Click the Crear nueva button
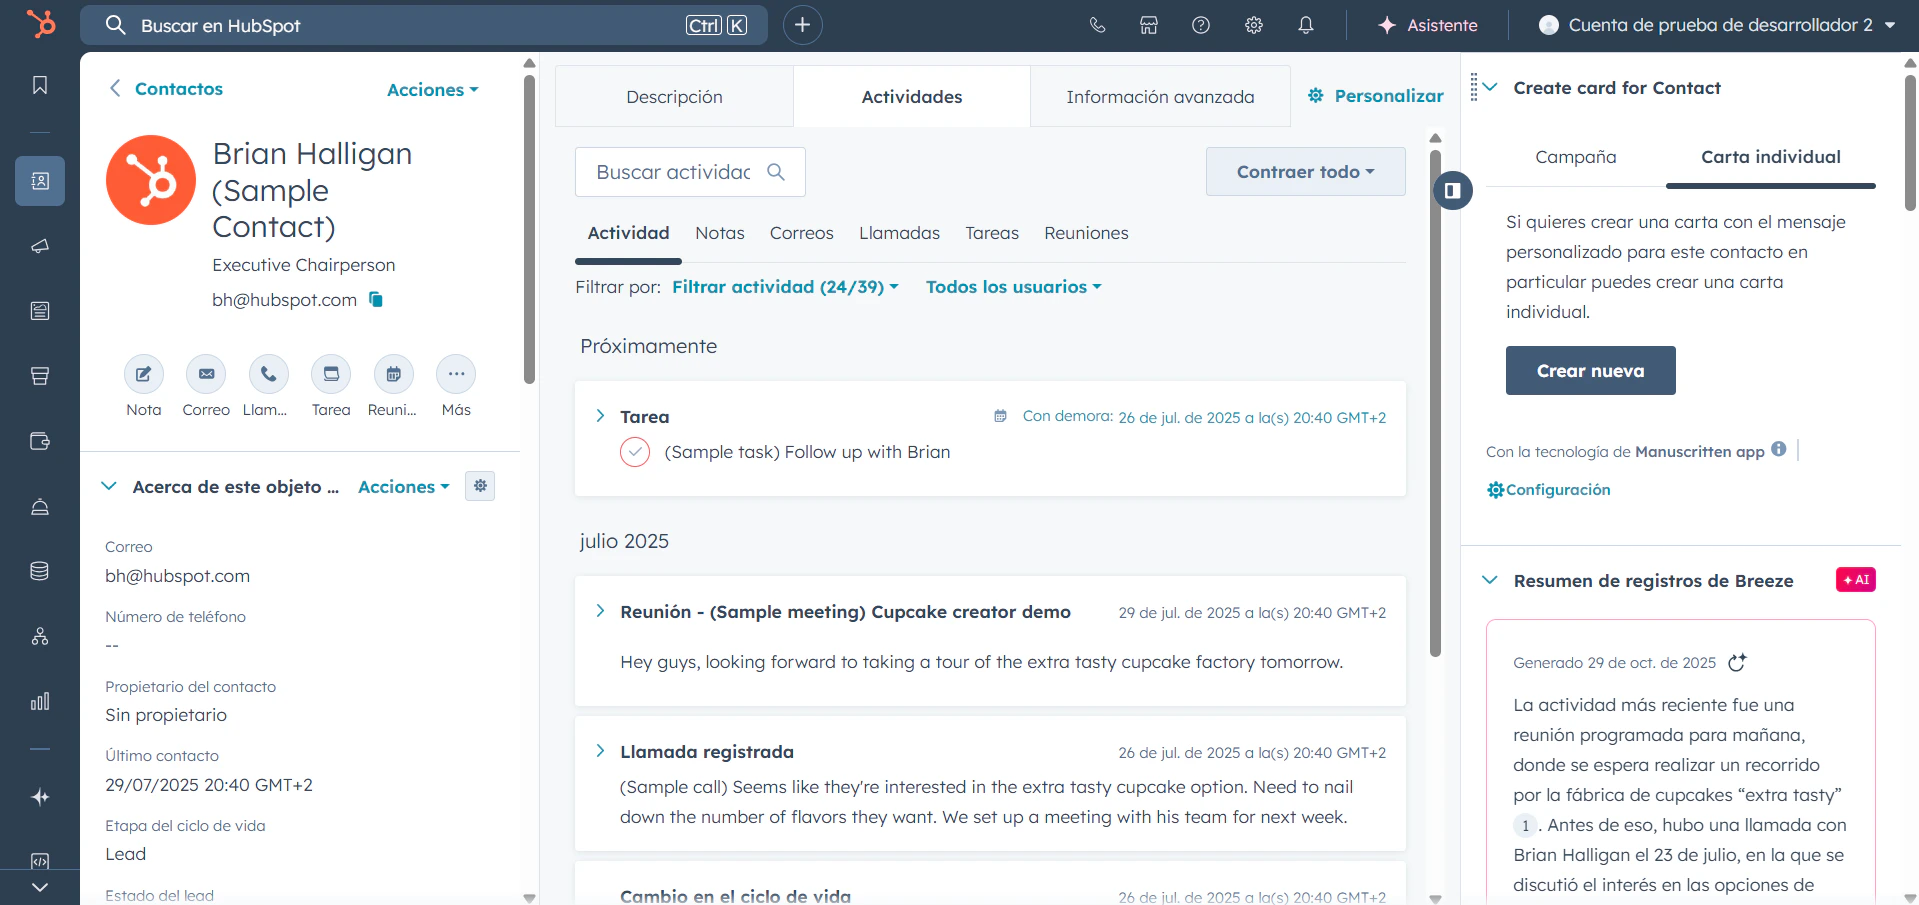This screenshot has height=905, width=1919. click(x=1589, y=370)
